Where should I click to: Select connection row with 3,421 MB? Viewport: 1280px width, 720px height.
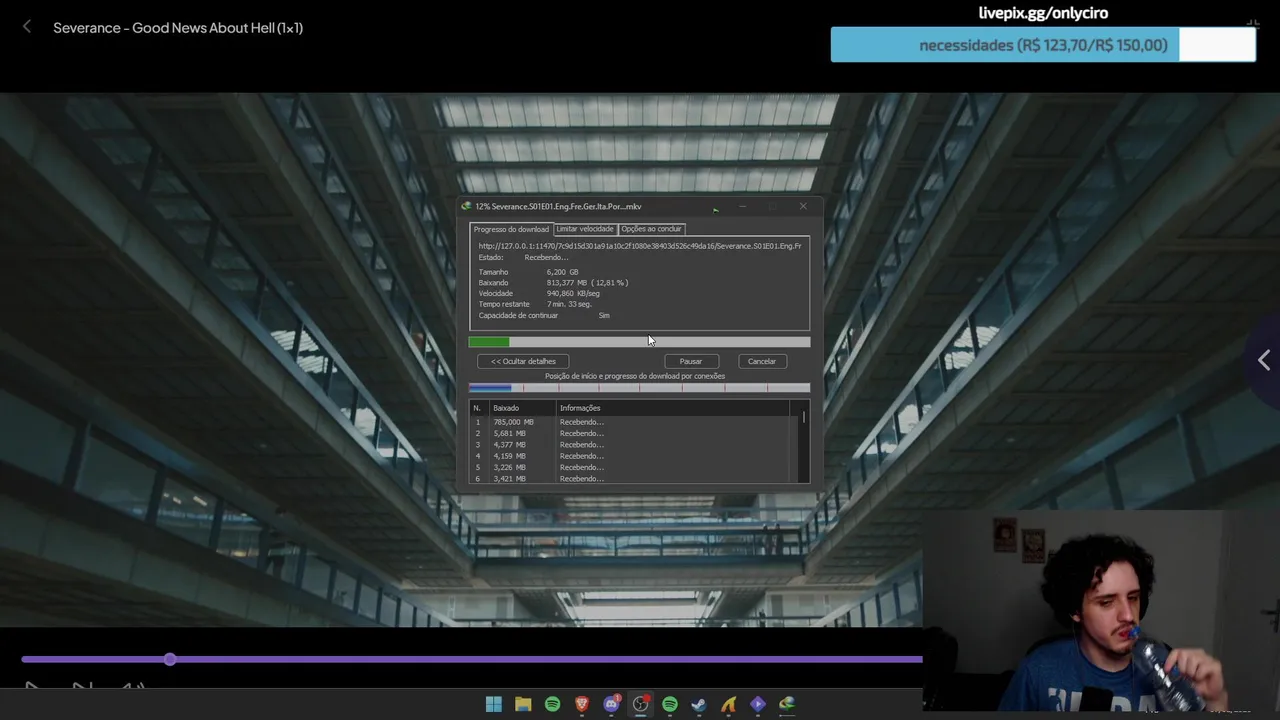(x=634, y=479)
